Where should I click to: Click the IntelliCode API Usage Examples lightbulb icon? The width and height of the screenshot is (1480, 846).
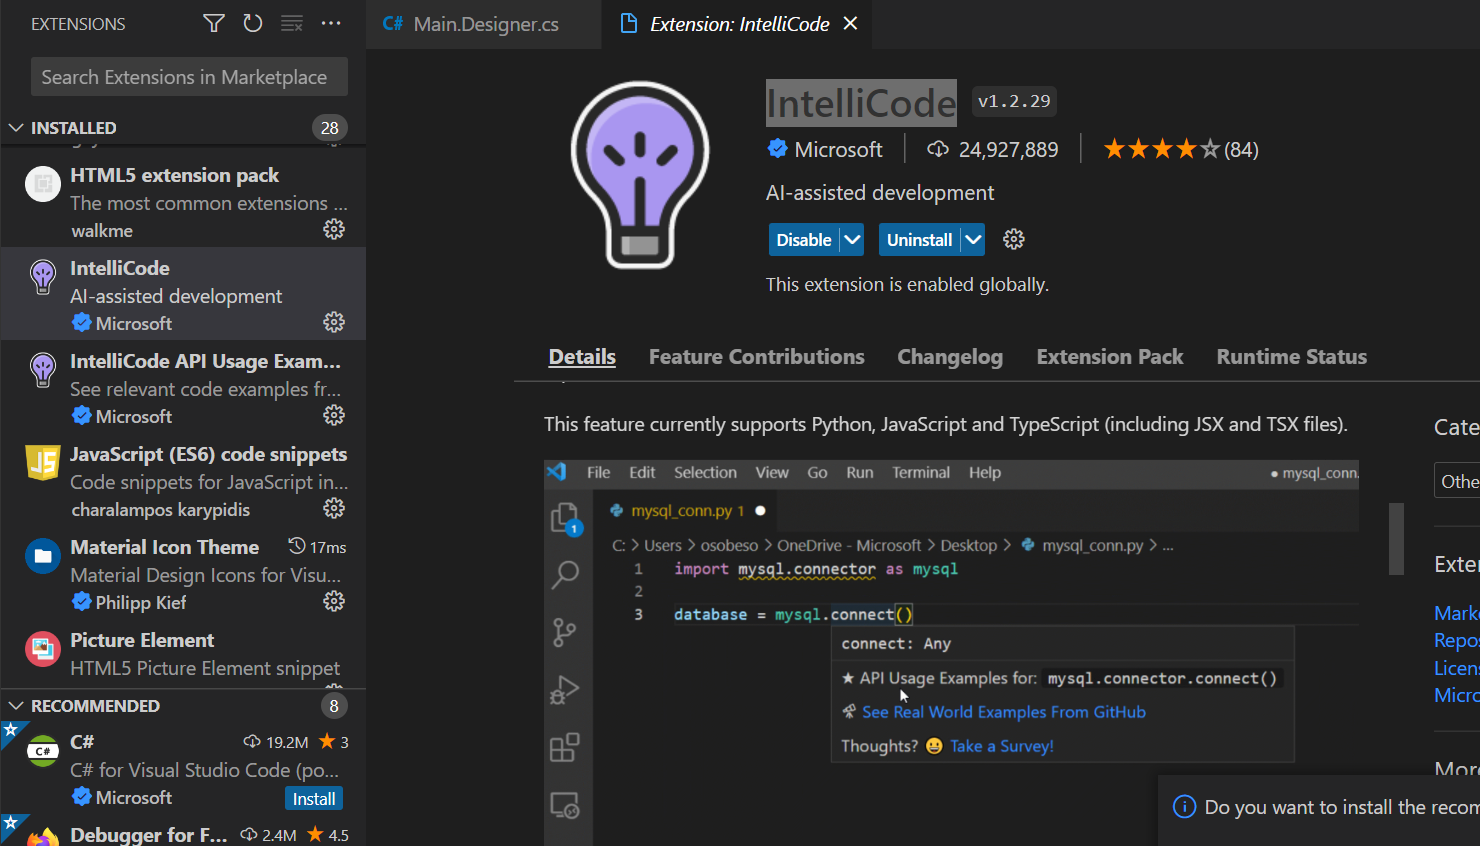[x=43, y=370]
